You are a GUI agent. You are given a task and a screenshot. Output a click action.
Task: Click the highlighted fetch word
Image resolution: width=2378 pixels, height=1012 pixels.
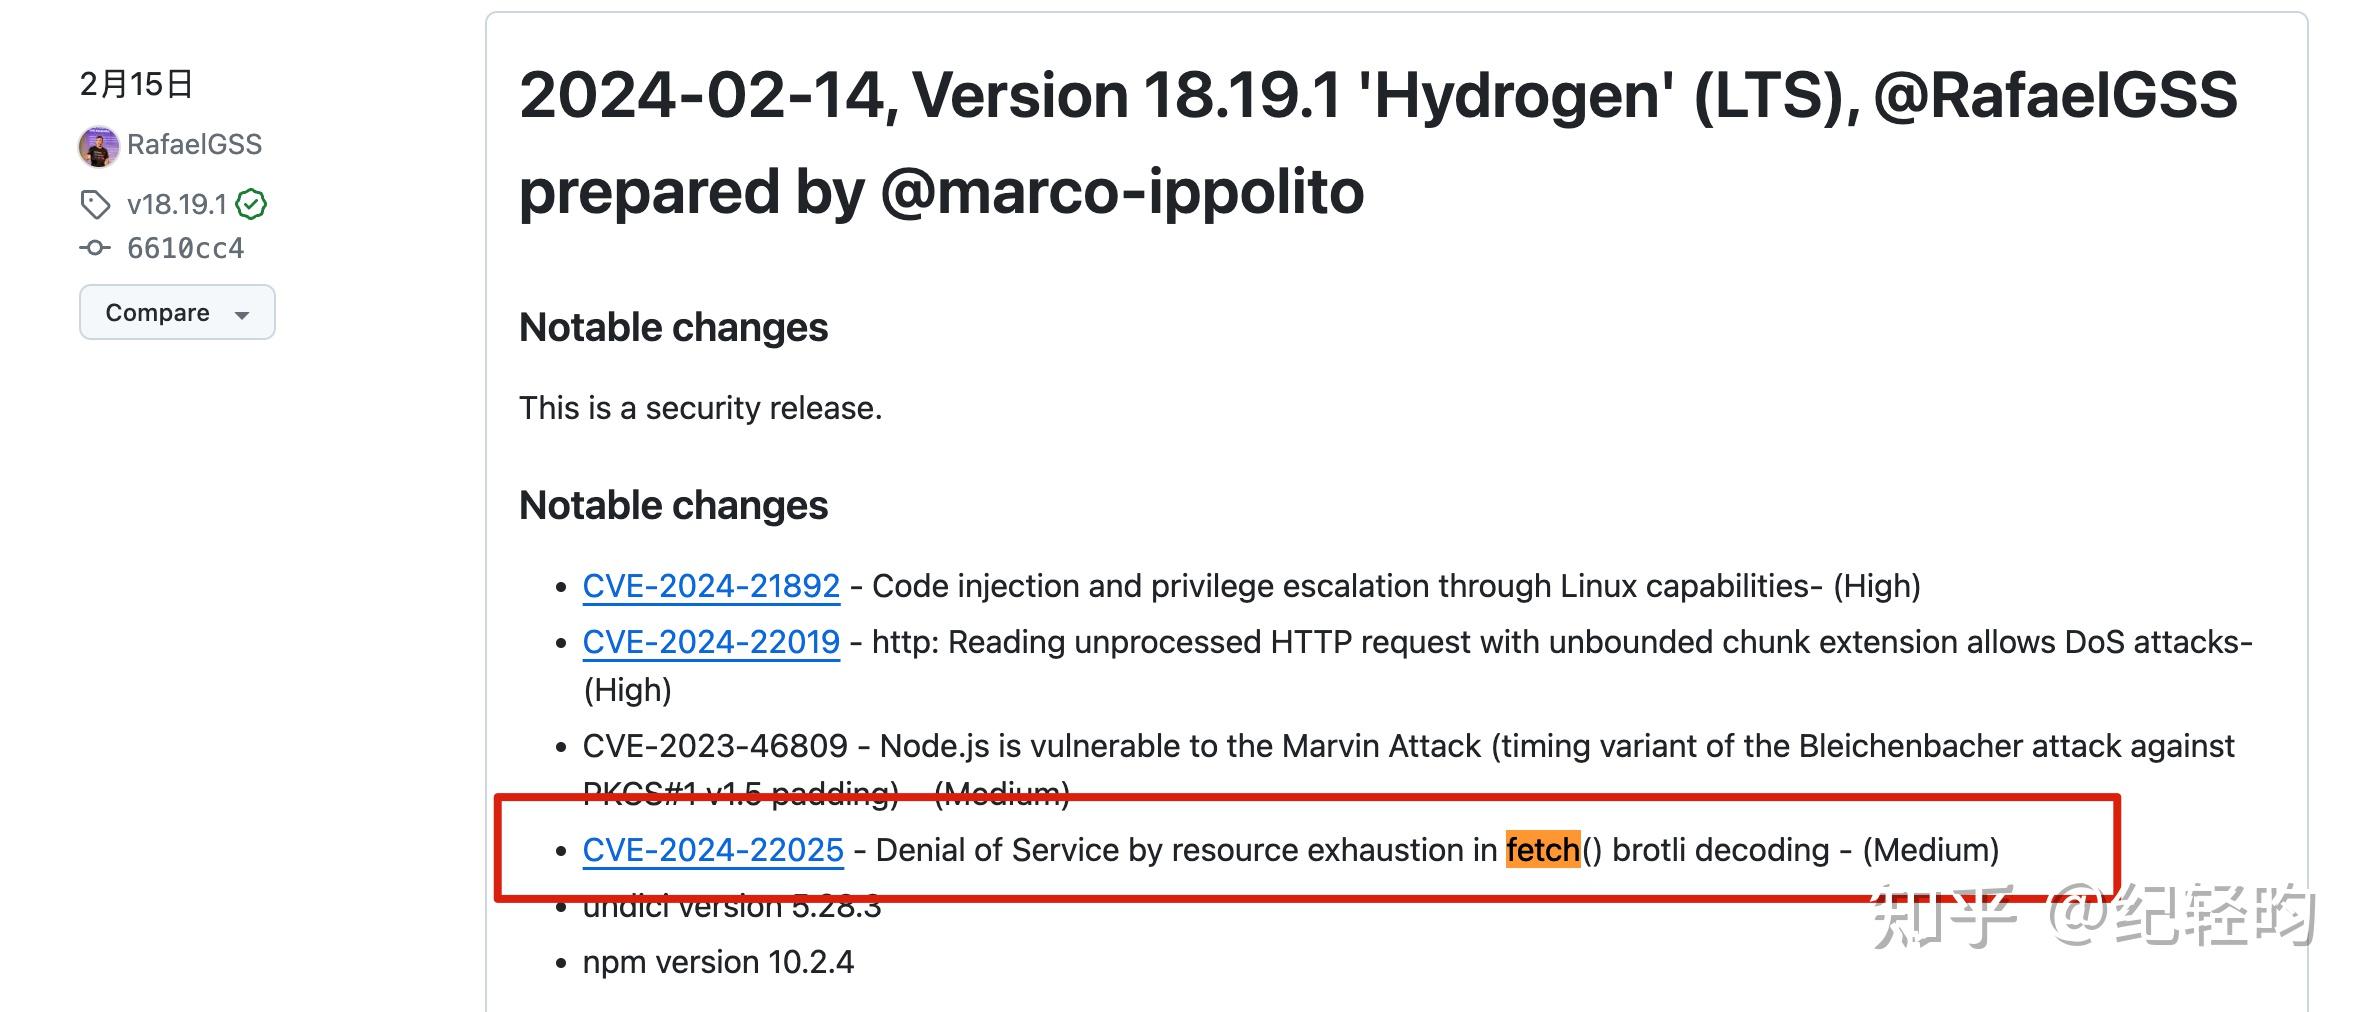coord(1543,850)
